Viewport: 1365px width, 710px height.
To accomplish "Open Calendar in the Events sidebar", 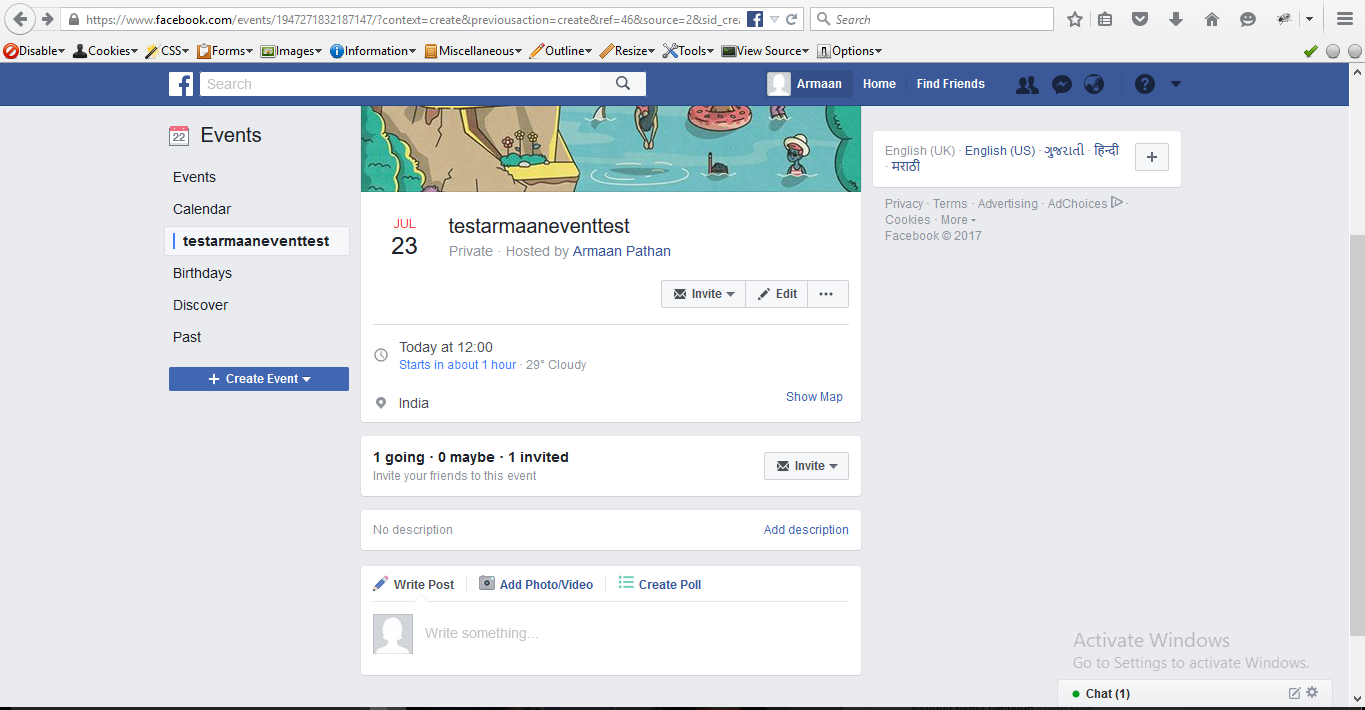I will click(202, 209).
